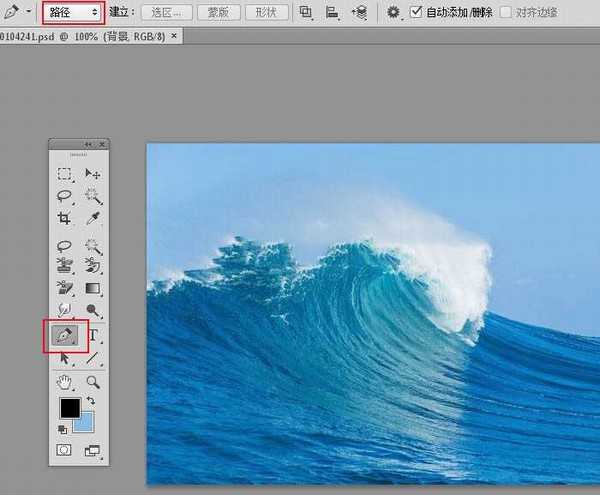The image size is (600, 495).
Task: Activate the Hand tool
Action: point(65,381)
